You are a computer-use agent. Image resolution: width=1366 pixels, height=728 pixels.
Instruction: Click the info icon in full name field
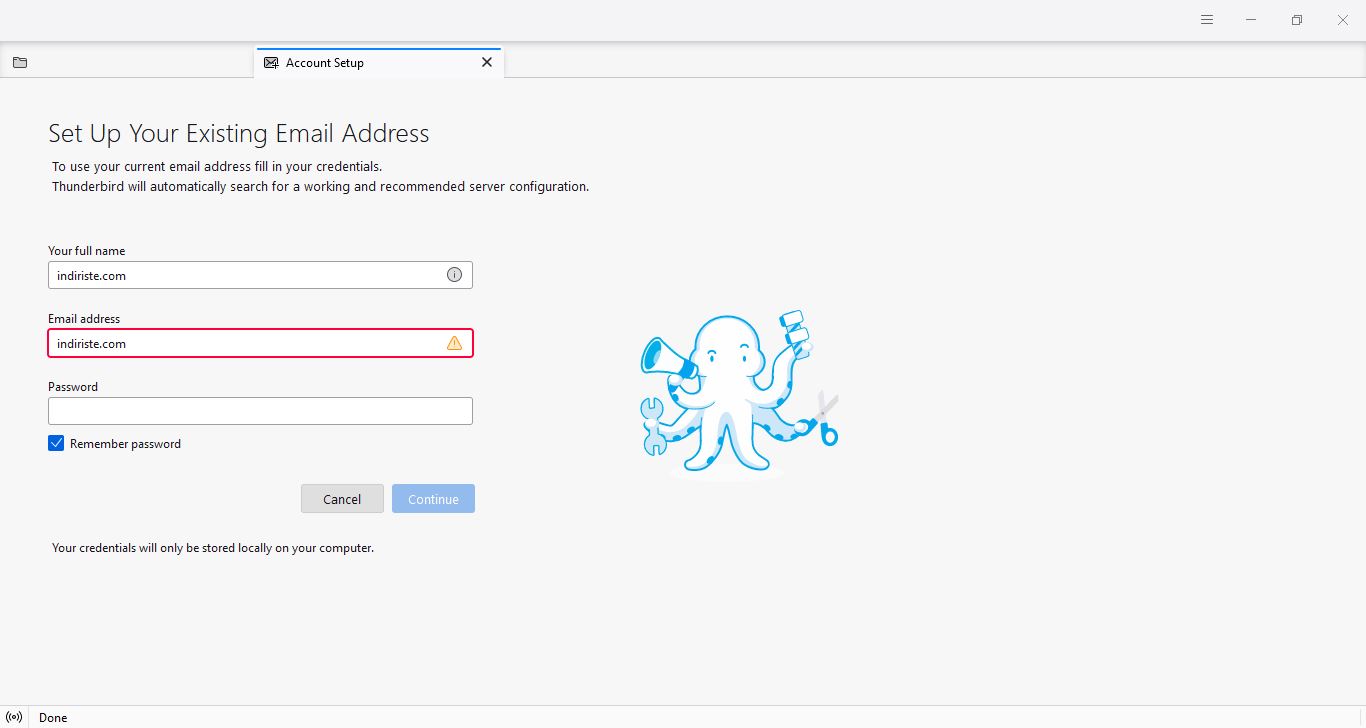pos(454,275)
